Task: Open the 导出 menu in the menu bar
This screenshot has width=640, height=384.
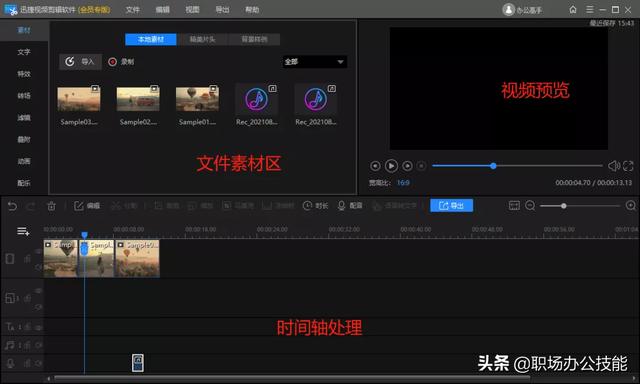Action: (222, 9)
